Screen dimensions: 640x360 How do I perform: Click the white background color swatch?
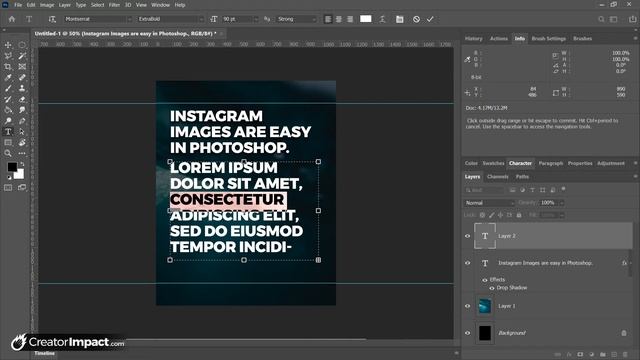tap(19, 174)
